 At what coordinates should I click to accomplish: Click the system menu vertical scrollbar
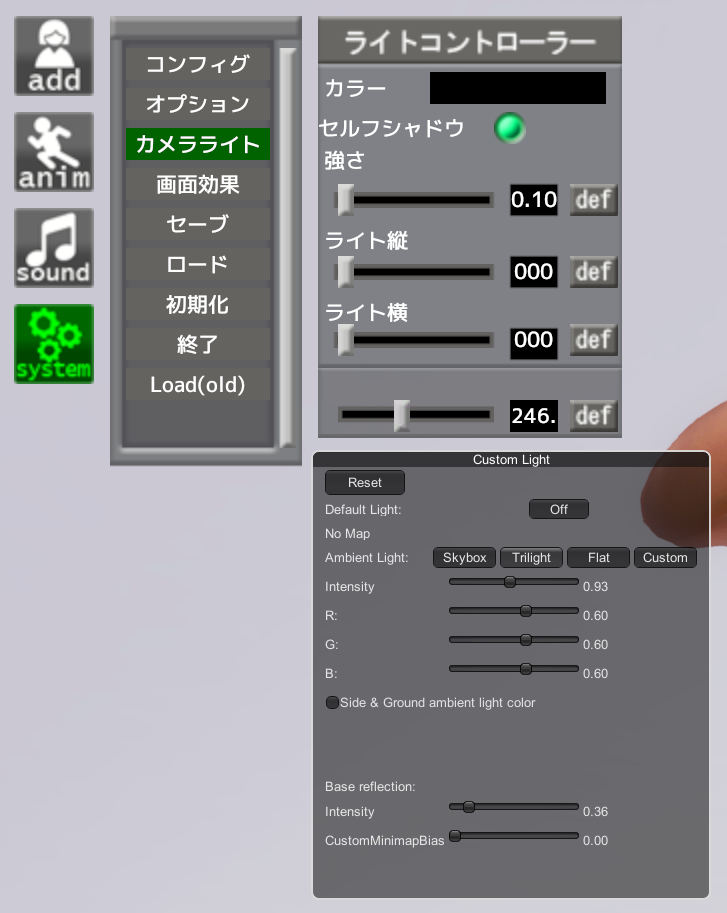coord(288,247)
